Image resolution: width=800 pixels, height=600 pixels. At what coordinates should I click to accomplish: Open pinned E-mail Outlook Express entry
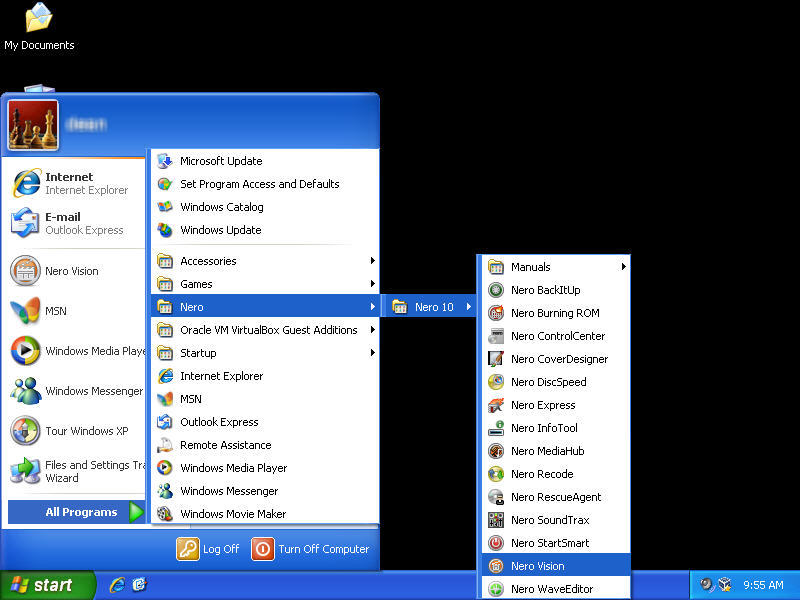[74, 223]
